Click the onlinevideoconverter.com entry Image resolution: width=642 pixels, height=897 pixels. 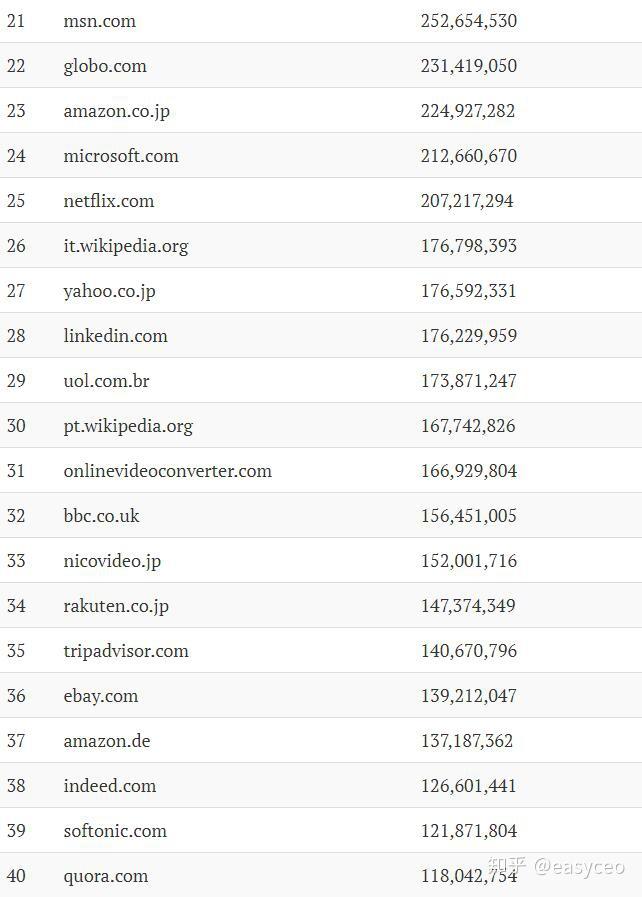tap(167, 471)
